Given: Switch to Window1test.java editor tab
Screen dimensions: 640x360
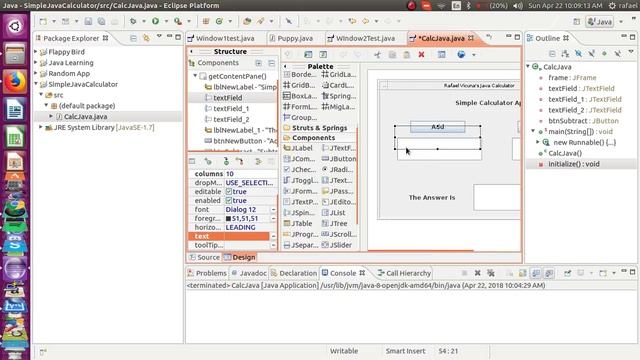Looking at the screenshot, I should (221, 38).
